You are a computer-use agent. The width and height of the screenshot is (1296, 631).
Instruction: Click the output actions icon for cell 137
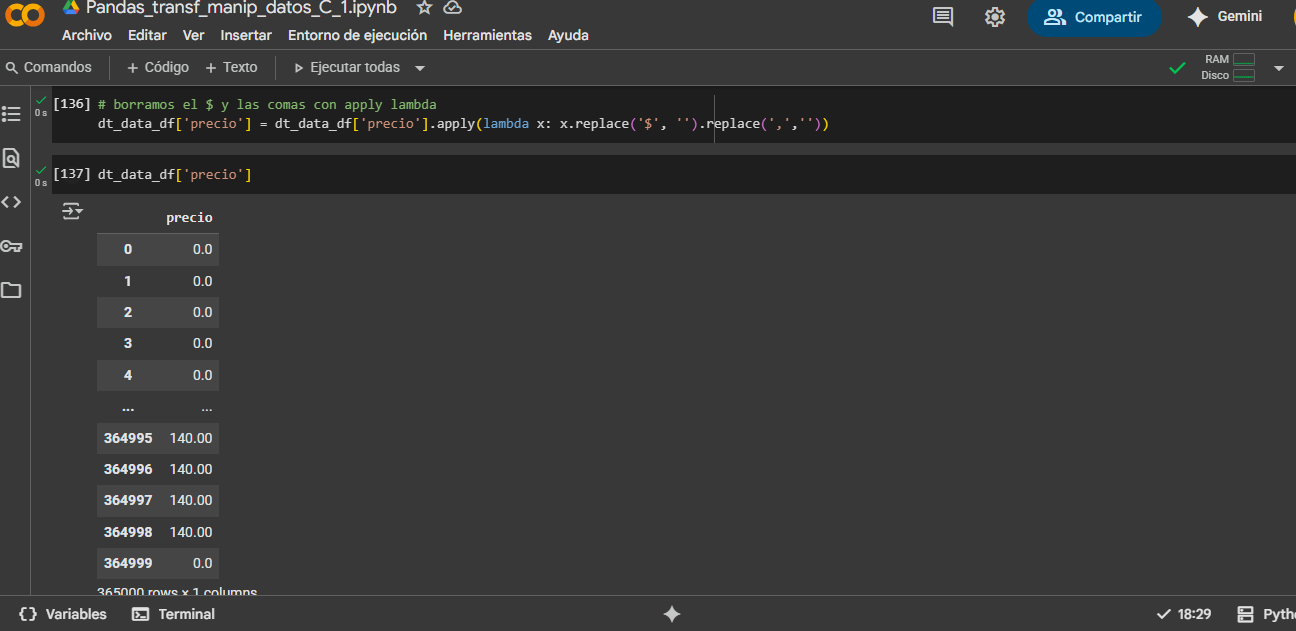72,211
